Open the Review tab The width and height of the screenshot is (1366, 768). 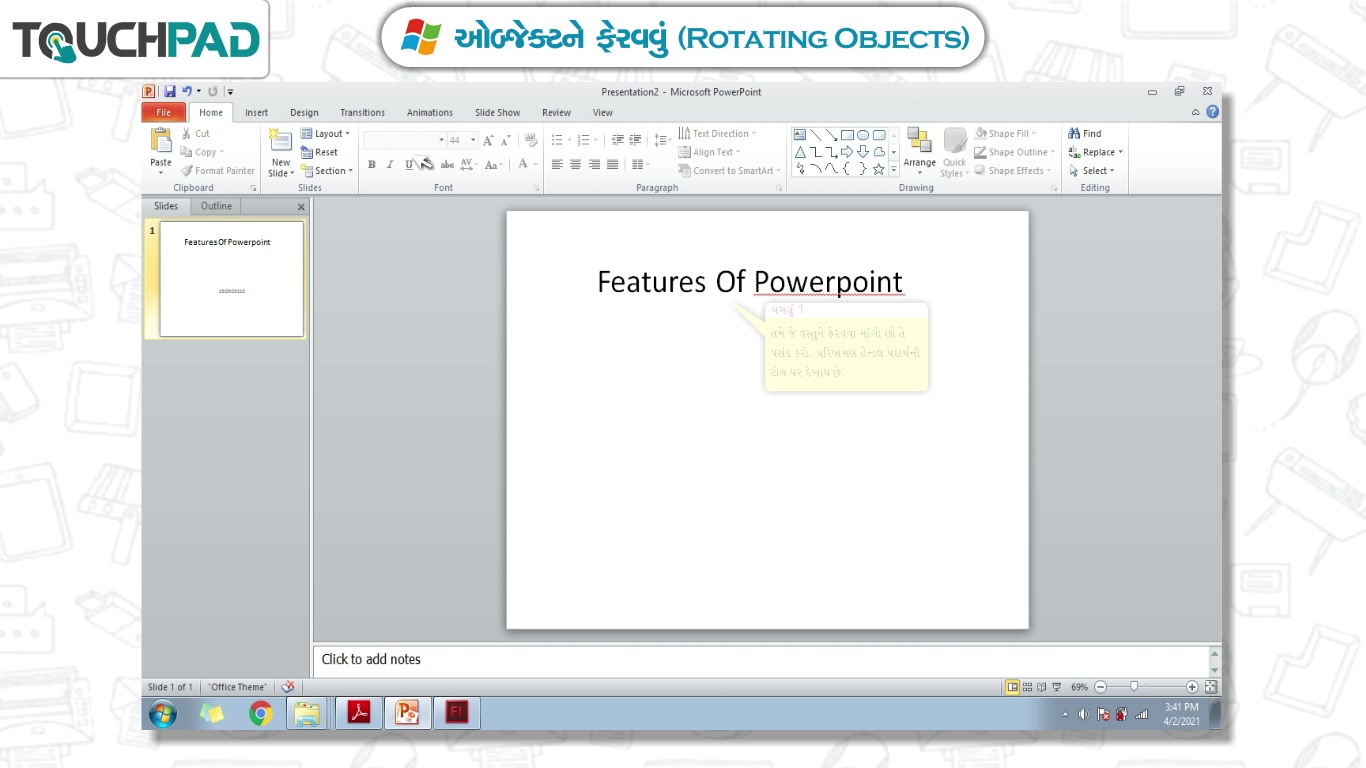[556, 112]
